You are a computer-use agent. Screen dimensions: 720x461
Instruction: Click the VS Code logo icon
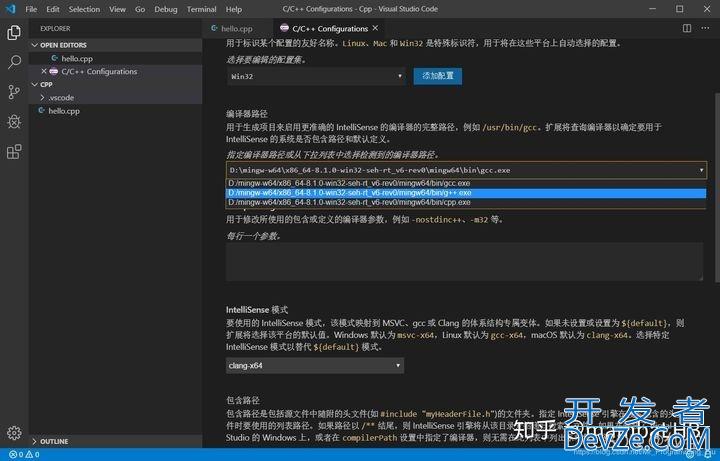point(10,9)
